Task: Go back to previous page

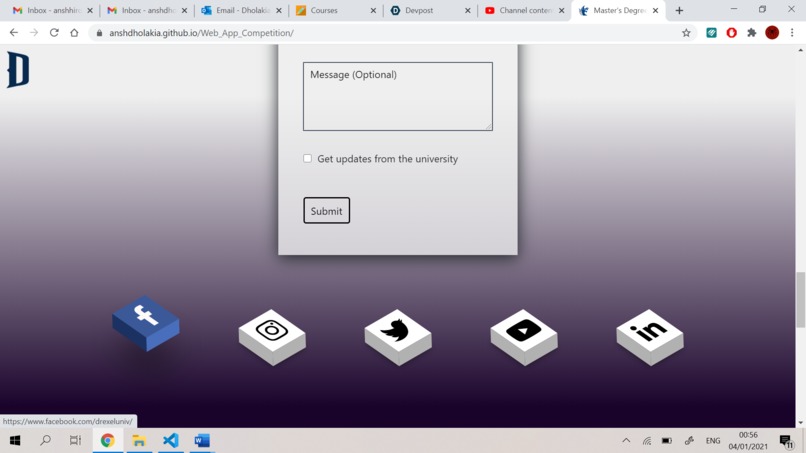Action: pos(14,32)
